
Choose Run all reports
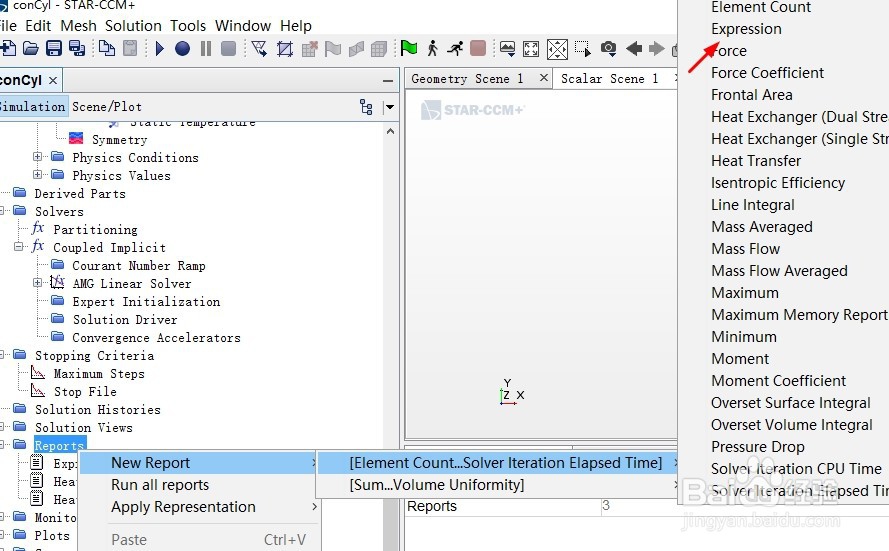point(160,485)
